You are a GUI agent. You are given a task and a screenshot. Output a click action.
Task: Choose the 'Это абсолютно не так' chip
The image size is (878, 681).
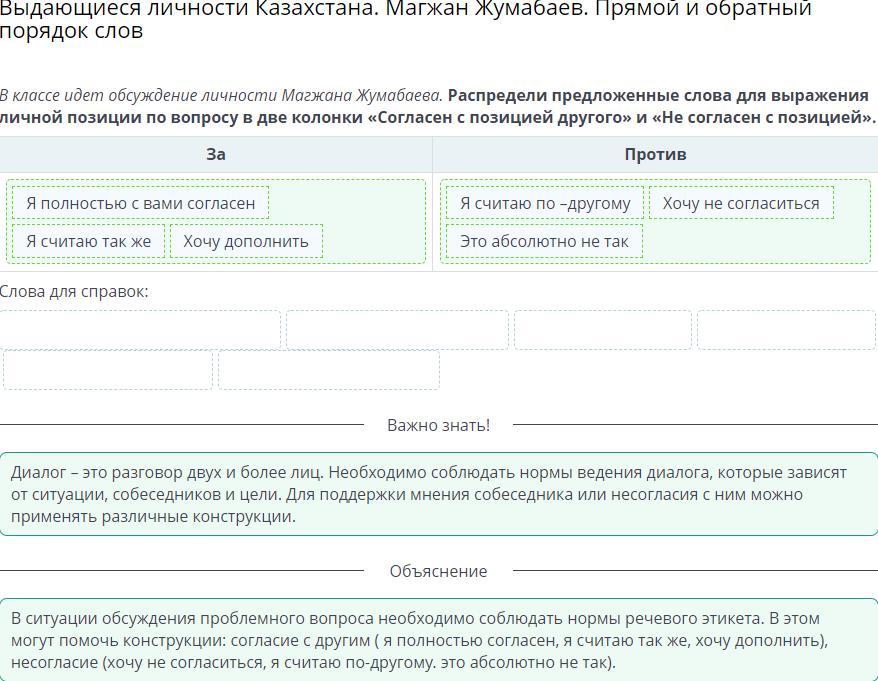click(544, 241)
